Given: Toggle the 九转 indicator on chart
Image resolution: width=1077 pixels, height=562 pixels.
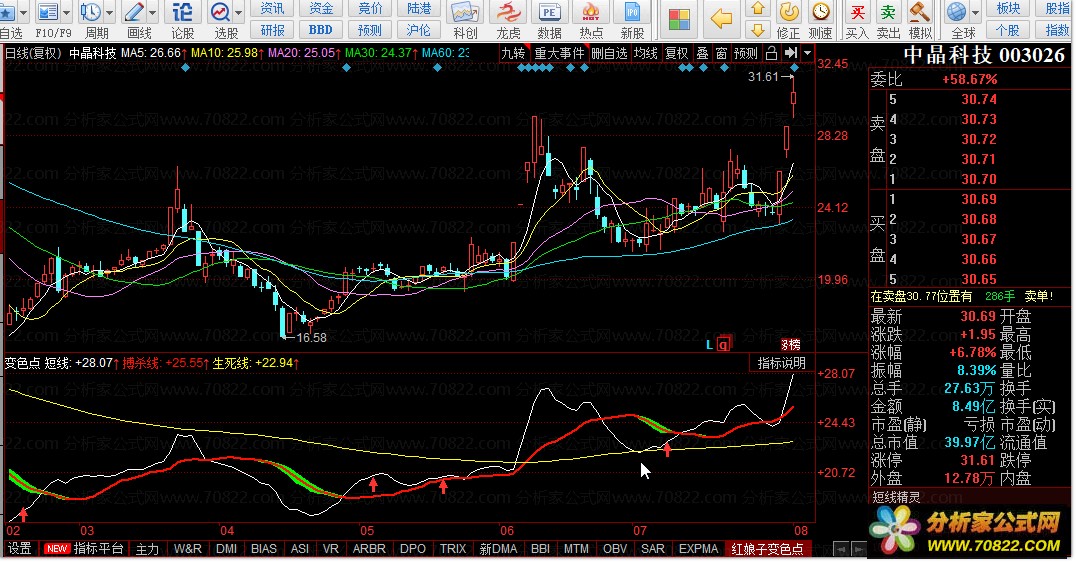Looking at the screenshot, I should (x=513, y=53).
